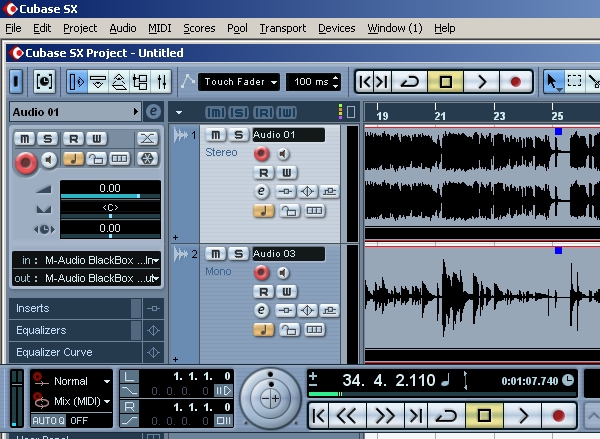Open the Touch Fader automation mode dropdown
The height and width of the screenshot is (439, 600).
(239, 82)
